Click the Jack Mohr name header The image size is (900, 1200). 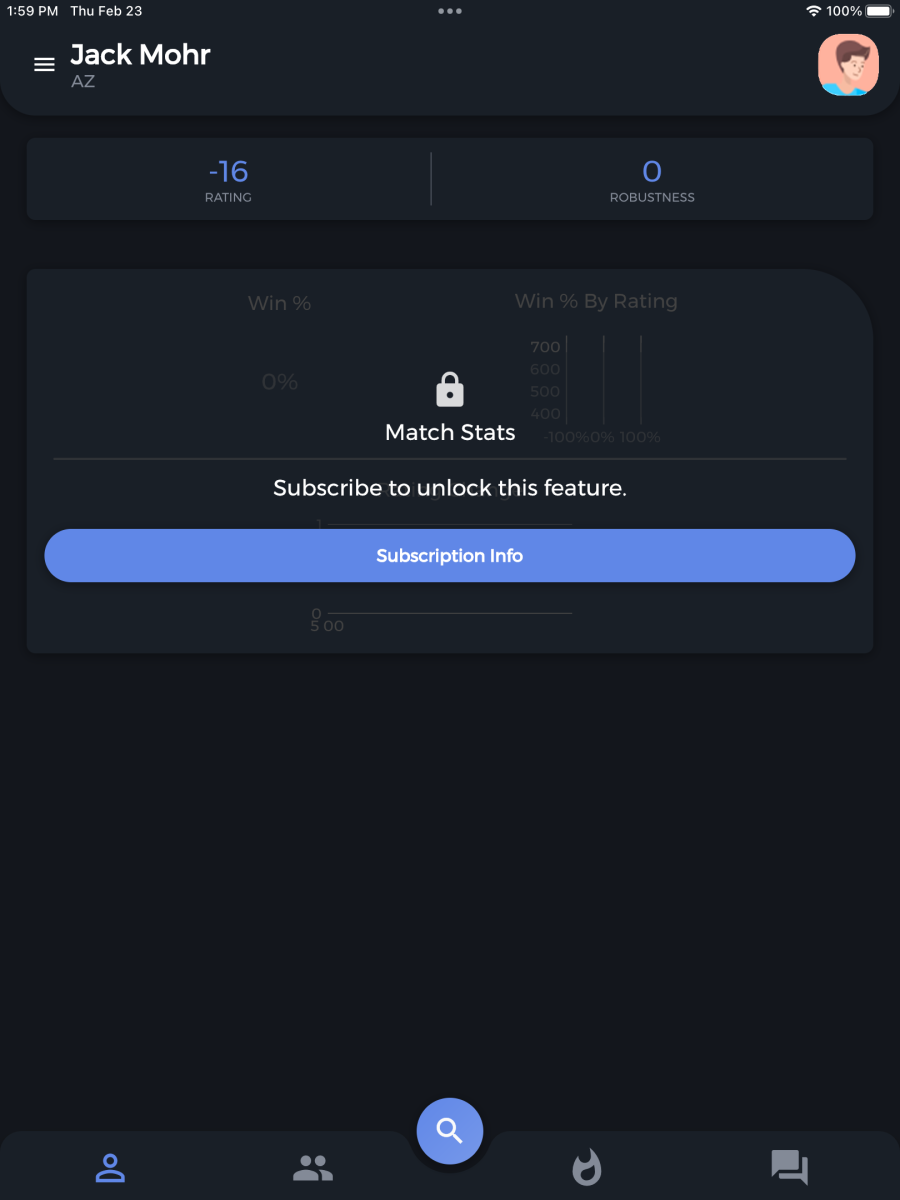pyautogui.click(x=140, y=54)
